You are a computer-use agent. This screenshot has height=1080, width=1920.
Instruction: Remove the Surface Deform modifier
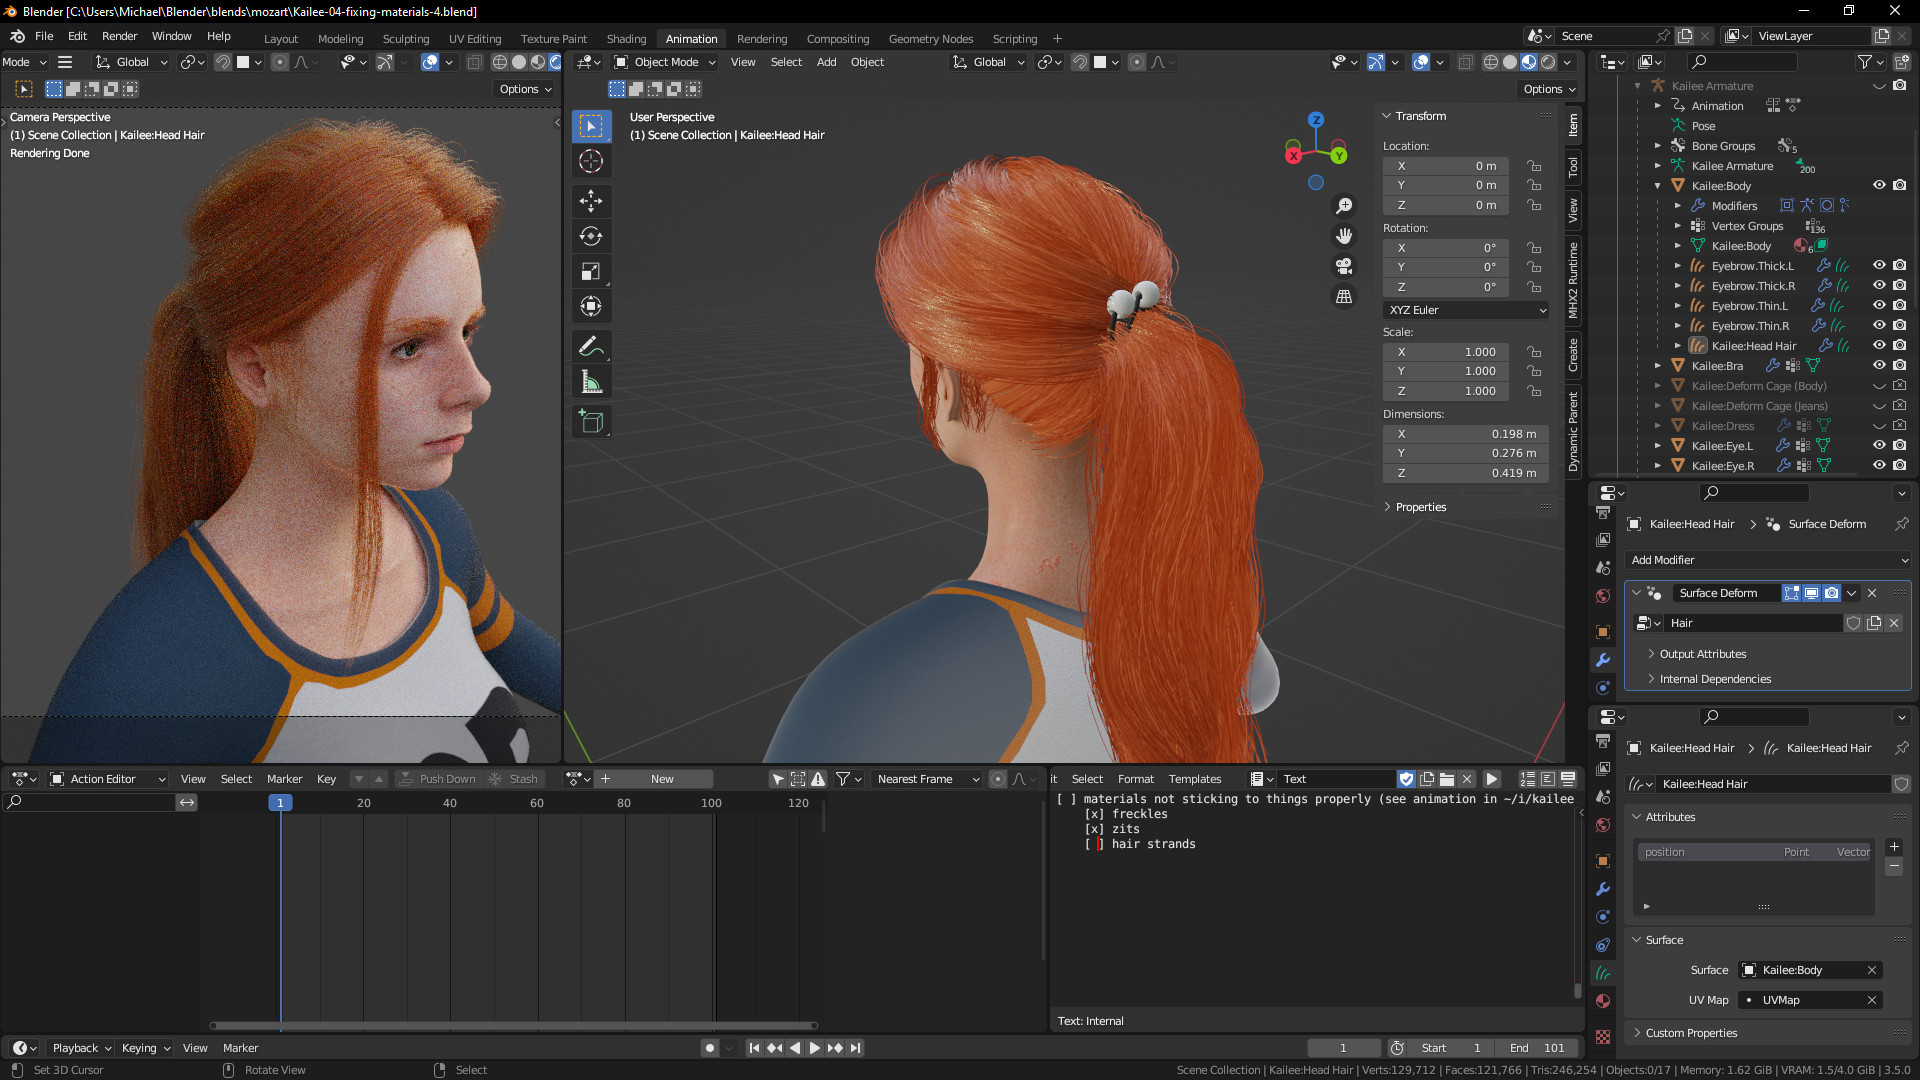[x=1872, y=593]
